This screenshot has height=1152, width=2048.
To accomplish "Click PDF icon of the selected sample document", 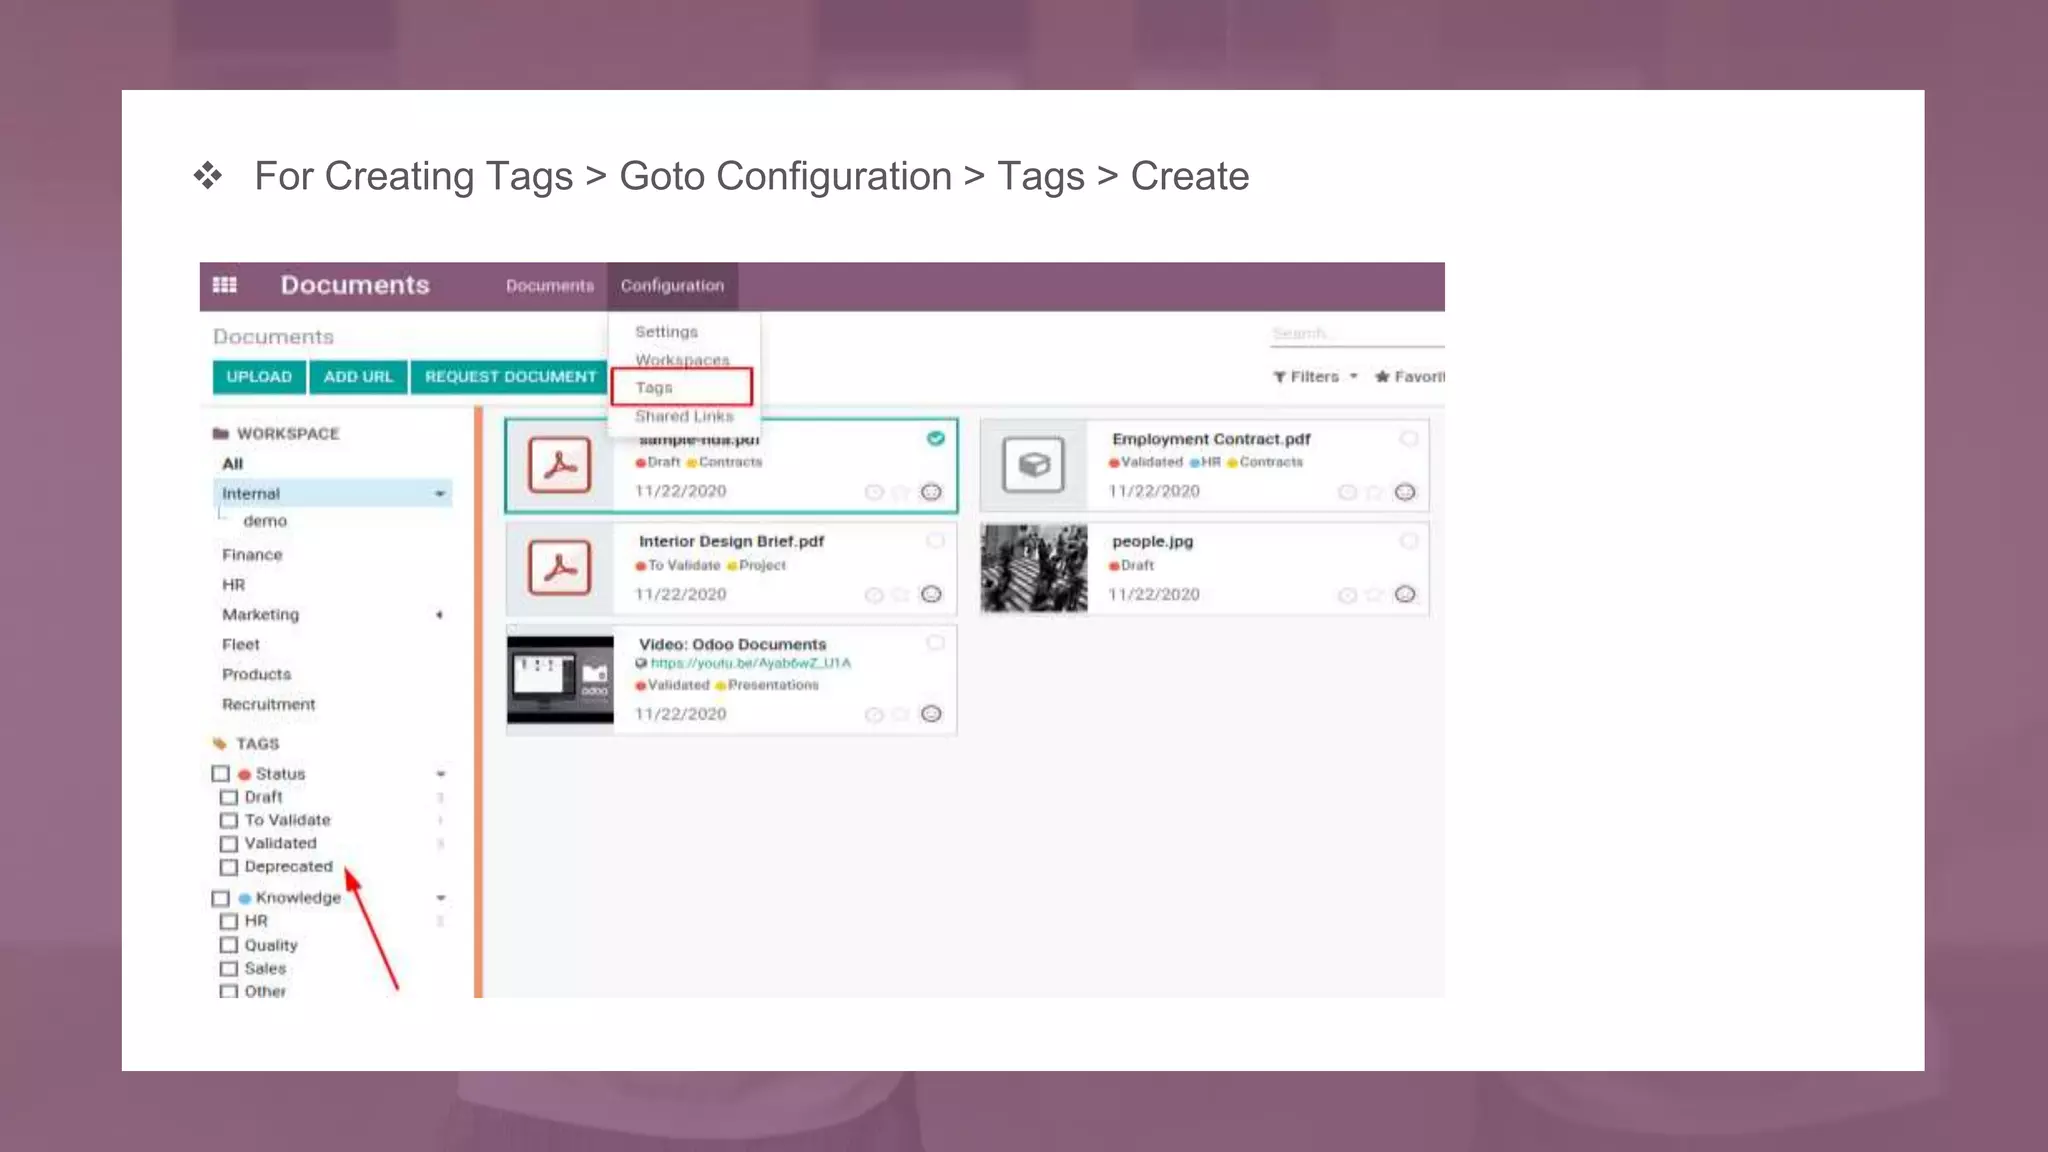I will 559,465.
